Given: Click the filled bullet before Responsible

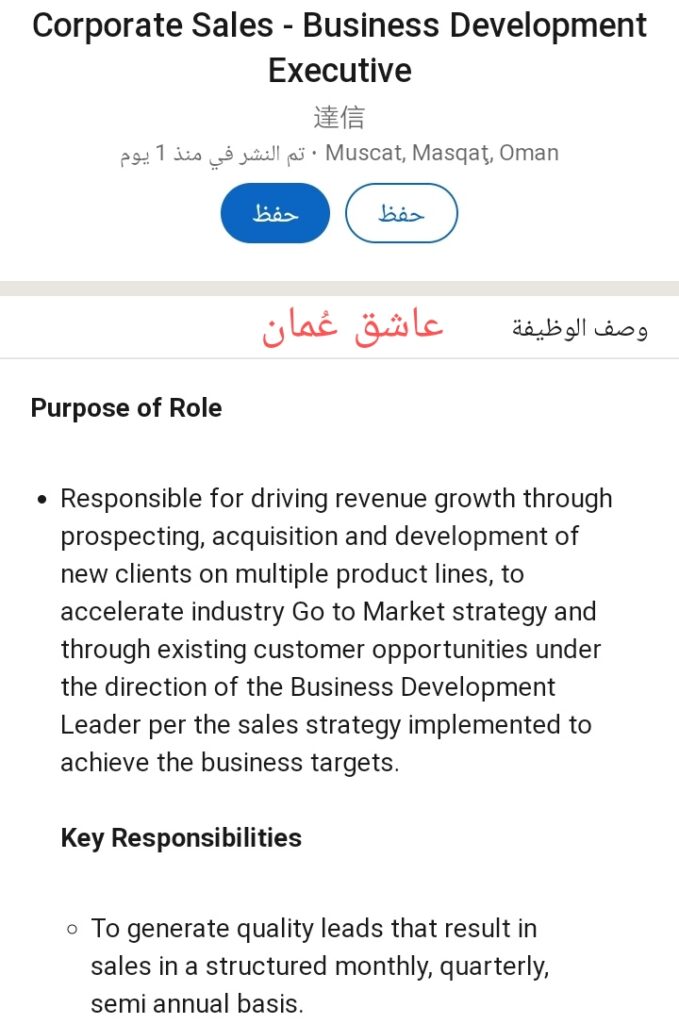Looking at the screenshot, I should click(x=41, y=499).
